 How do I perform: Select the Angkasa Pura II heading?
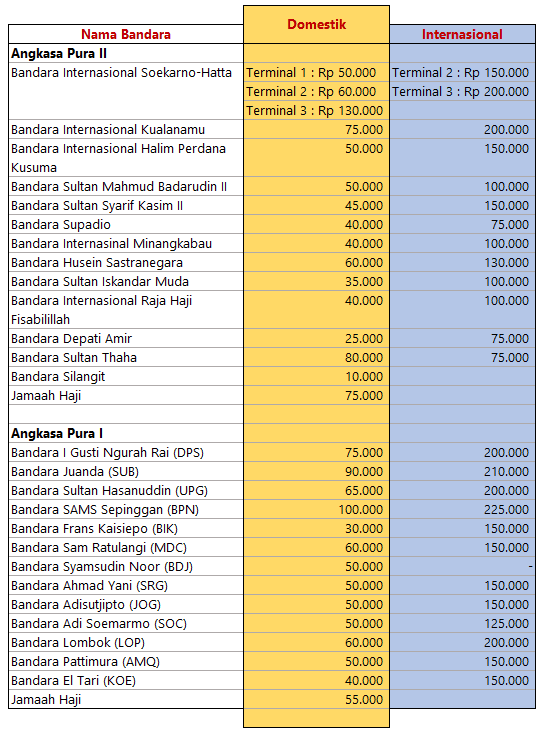point(59,54)
